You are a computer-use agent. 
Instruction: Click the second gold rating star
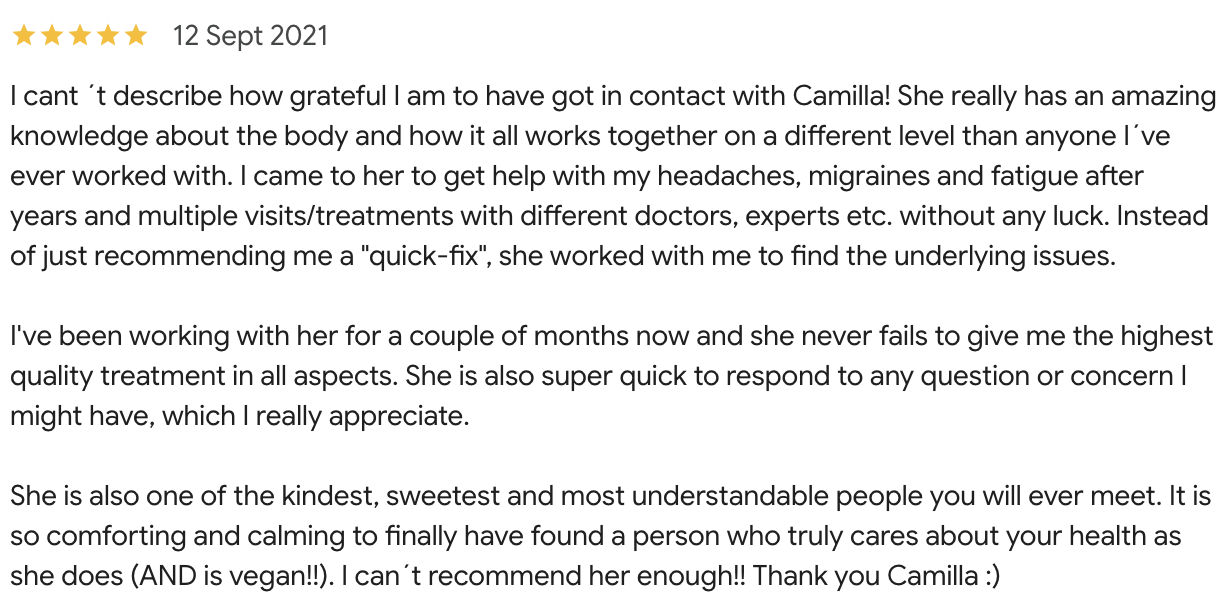click(51, 36)
